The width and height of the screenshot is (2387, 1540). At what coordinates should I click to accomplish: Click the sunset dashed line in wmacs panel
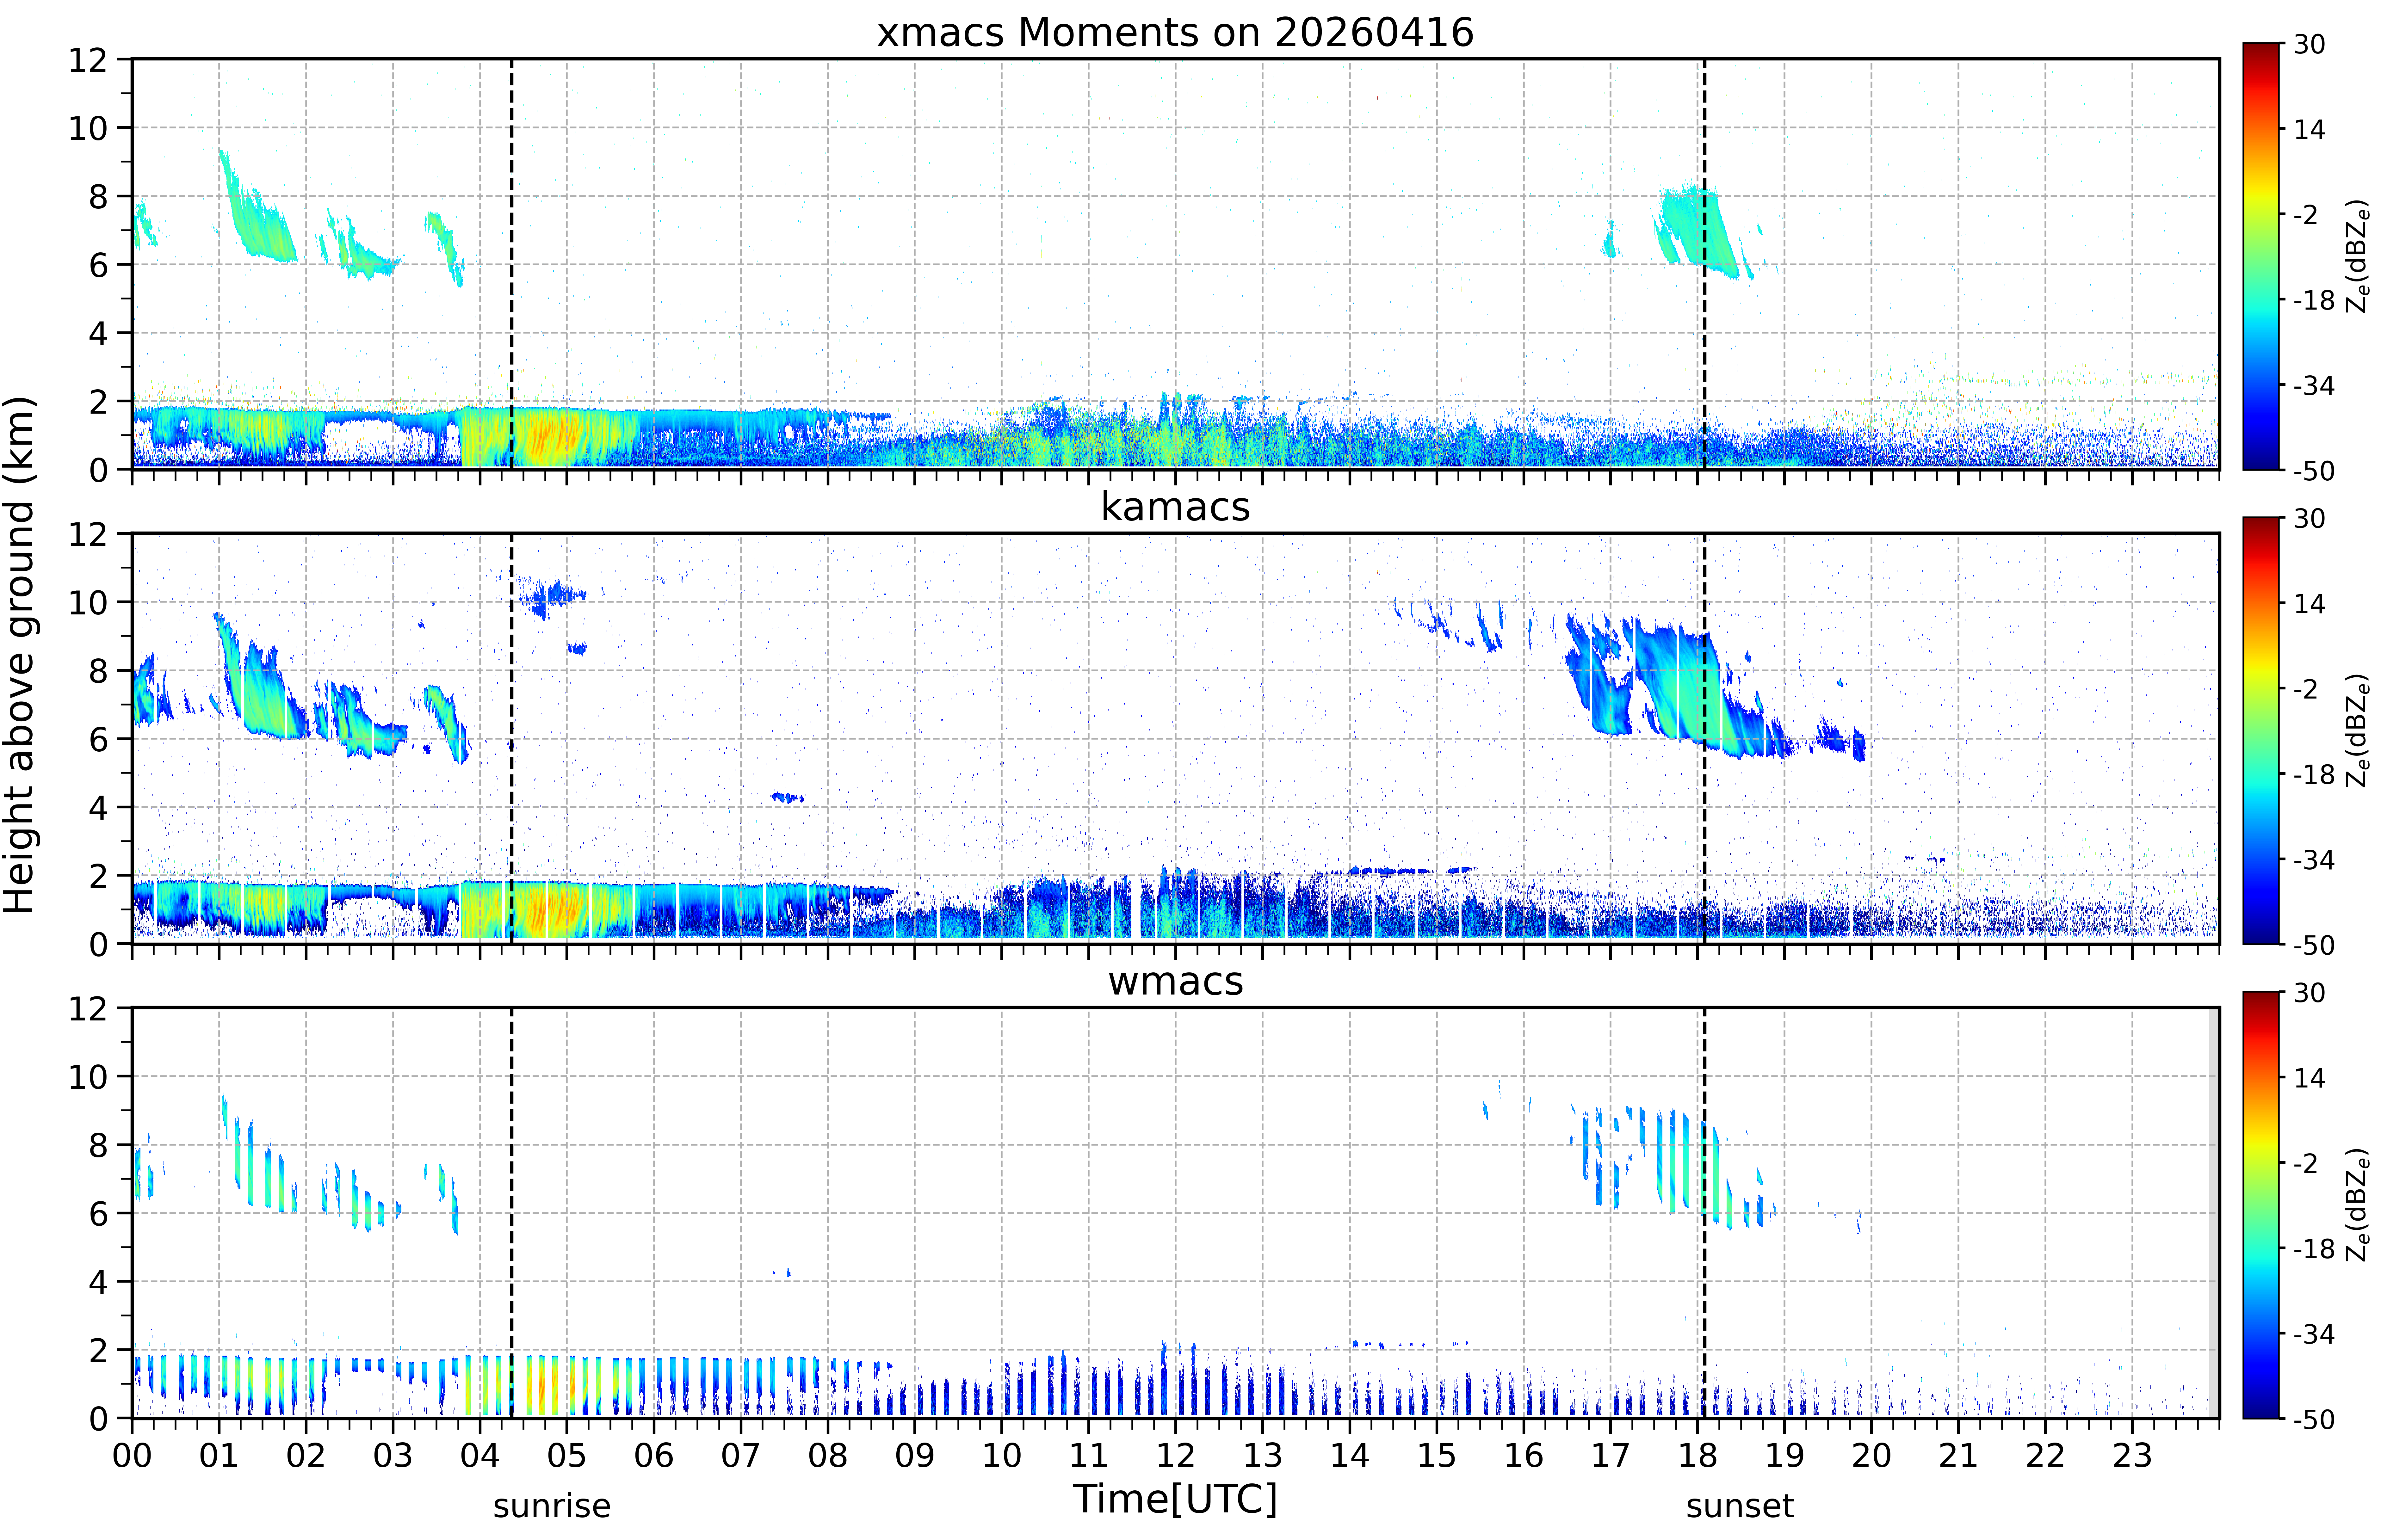[x=1705, y=1213]
